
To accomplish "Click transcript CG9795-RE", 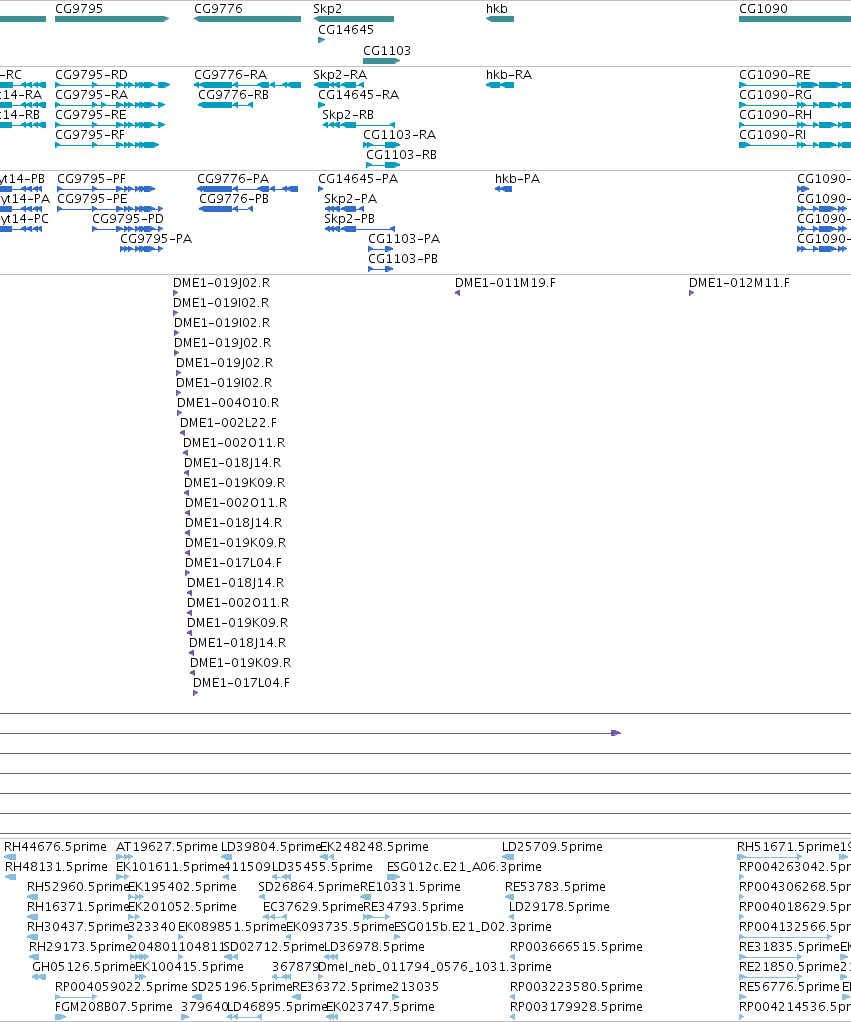I will coord(91,115).
